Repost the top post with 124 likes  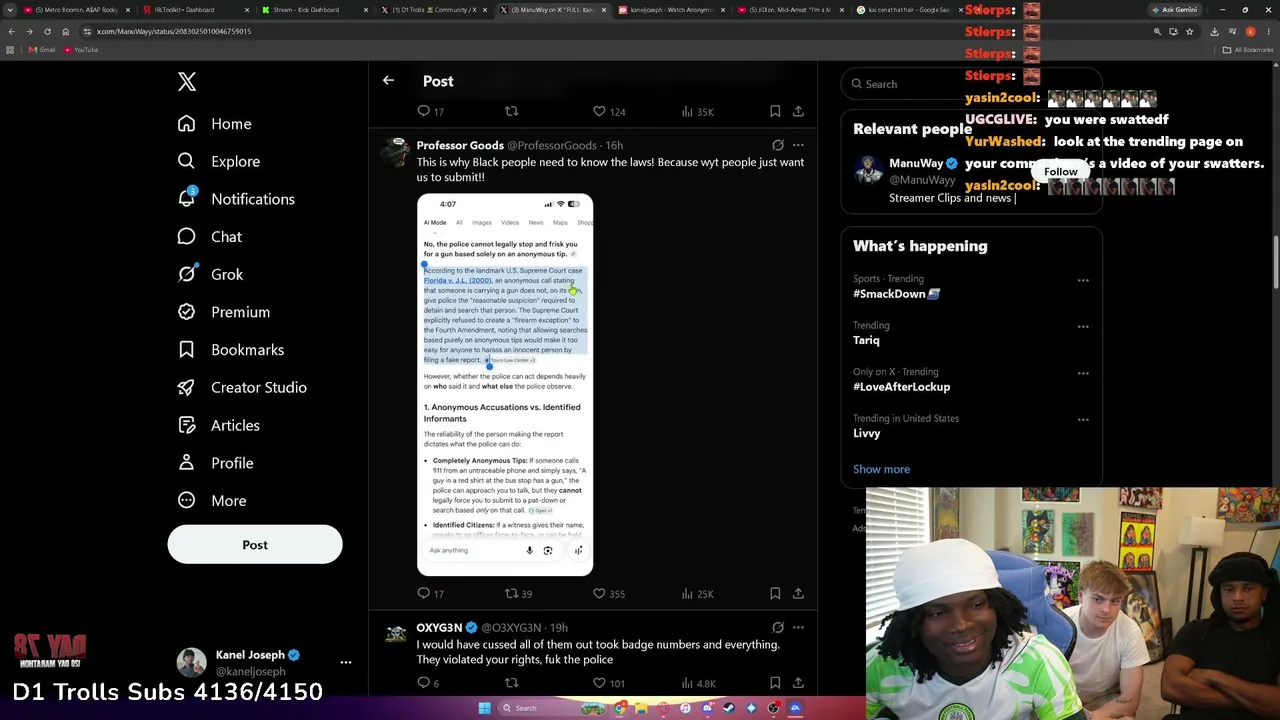tap(511, 111)
